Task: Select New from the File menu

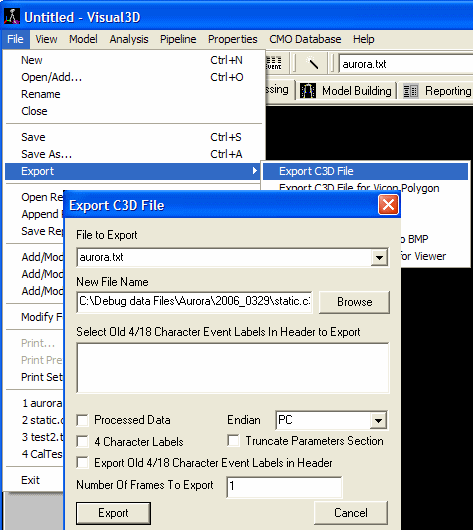Action: pos(134,60)
